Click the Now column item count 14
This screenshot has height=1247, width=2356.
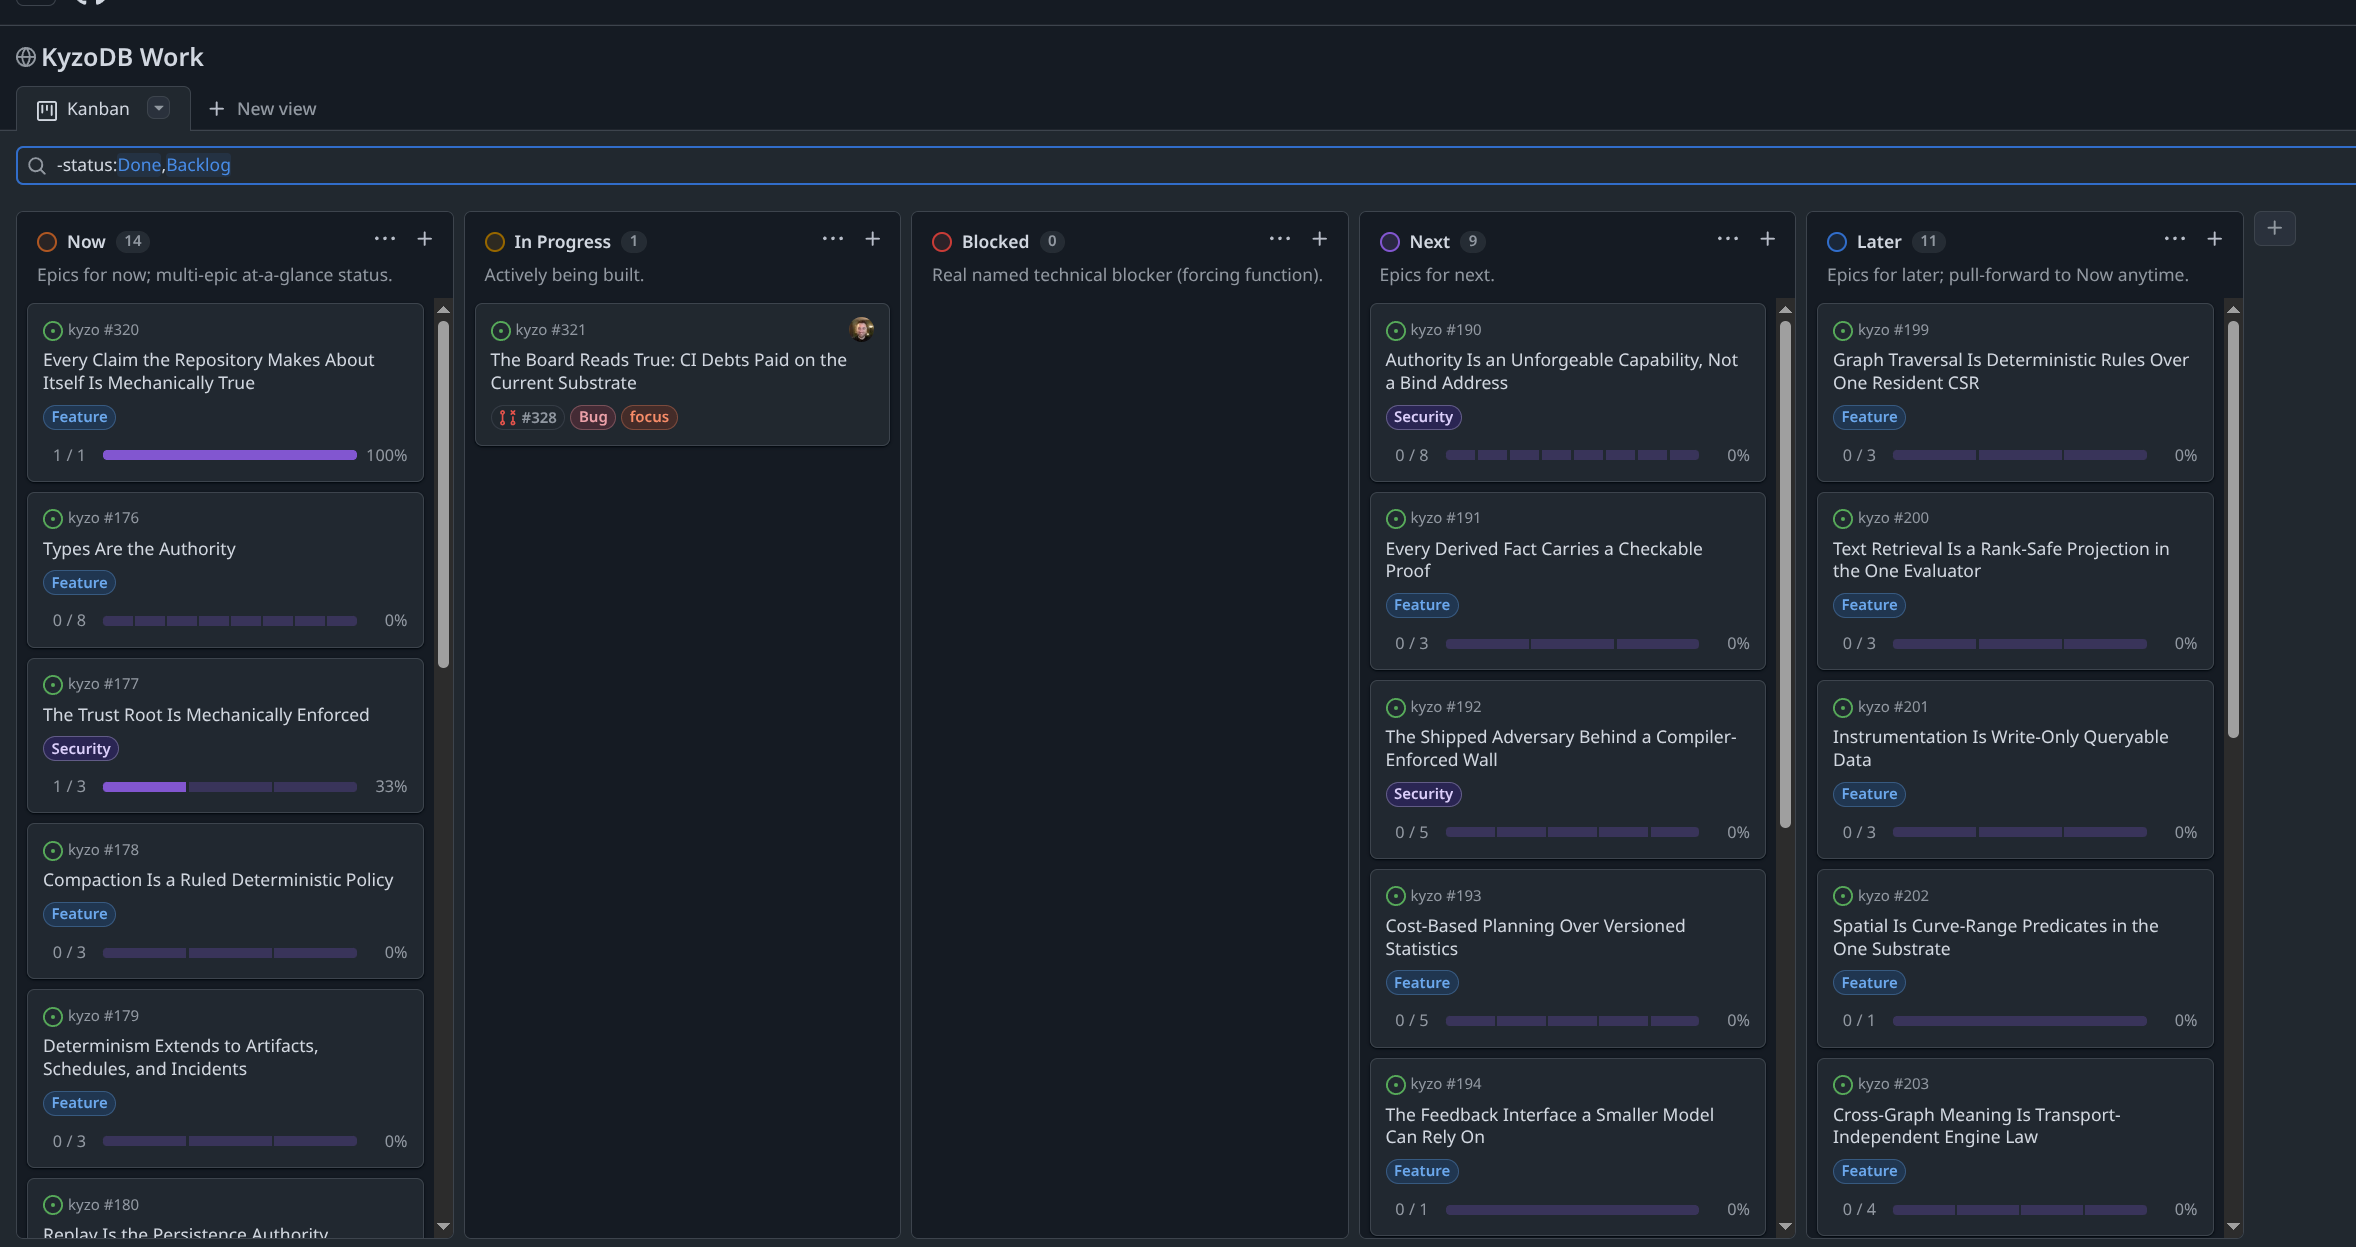click(133, 241)
